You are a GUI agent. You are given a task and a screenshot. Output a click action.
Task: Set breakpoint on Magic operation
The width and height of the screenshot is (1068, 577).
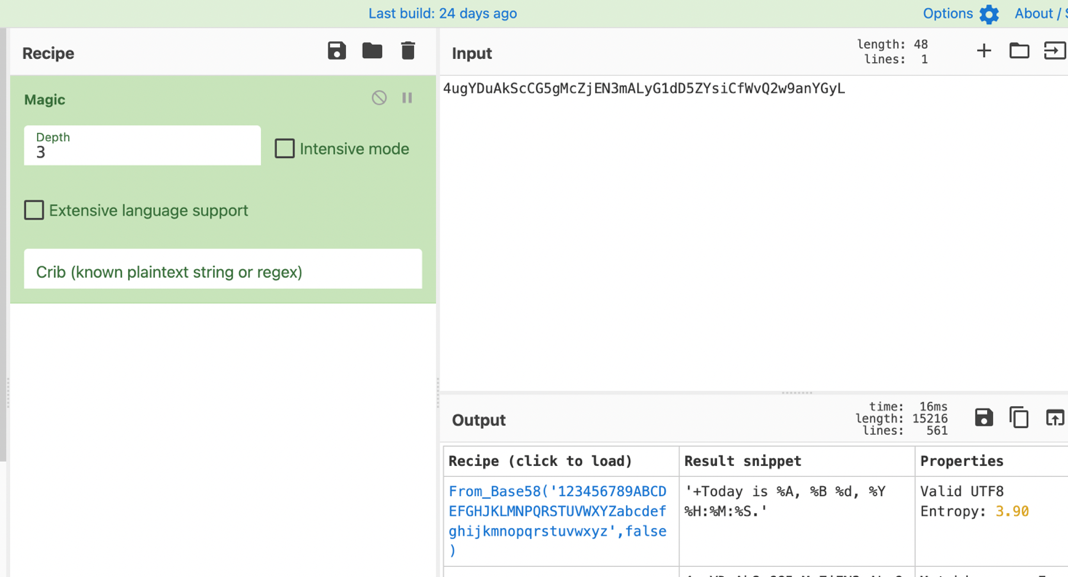(407, 98)
